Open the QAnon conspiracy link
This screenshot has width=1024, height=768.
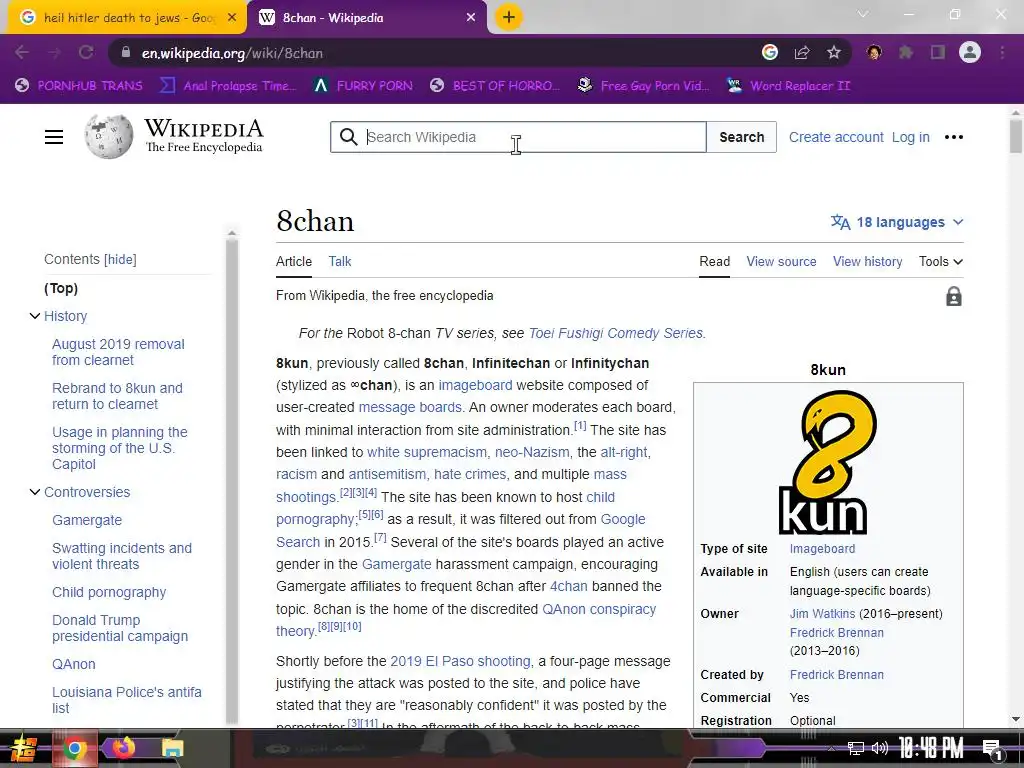[599, 609]
